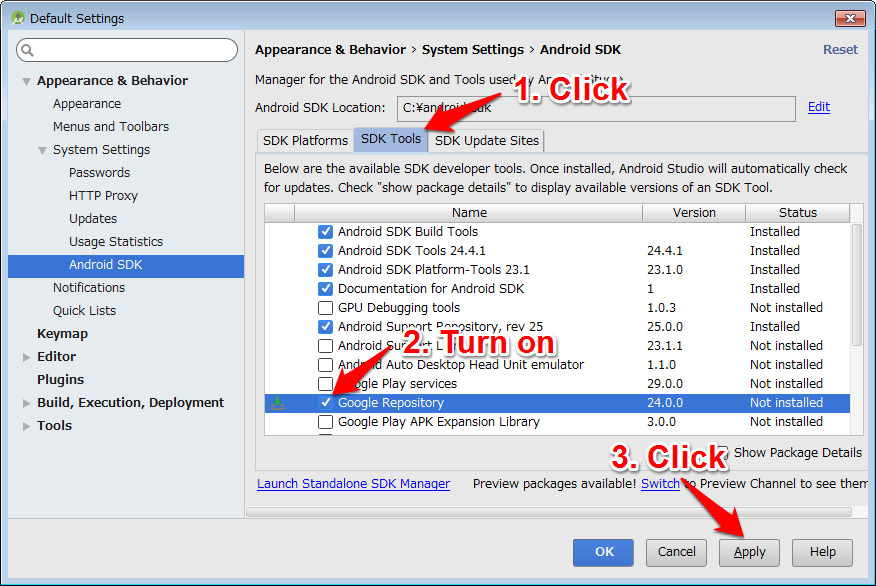Select Plugins settings
This screenshot has height=586, width=876.
[x=60, y=379]
